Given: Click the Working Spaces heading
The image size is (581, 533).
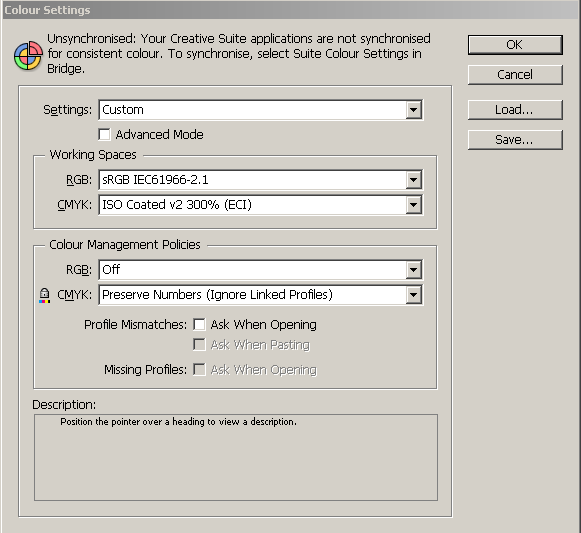Looking at the screenshot, I should [x=93, y=155].
